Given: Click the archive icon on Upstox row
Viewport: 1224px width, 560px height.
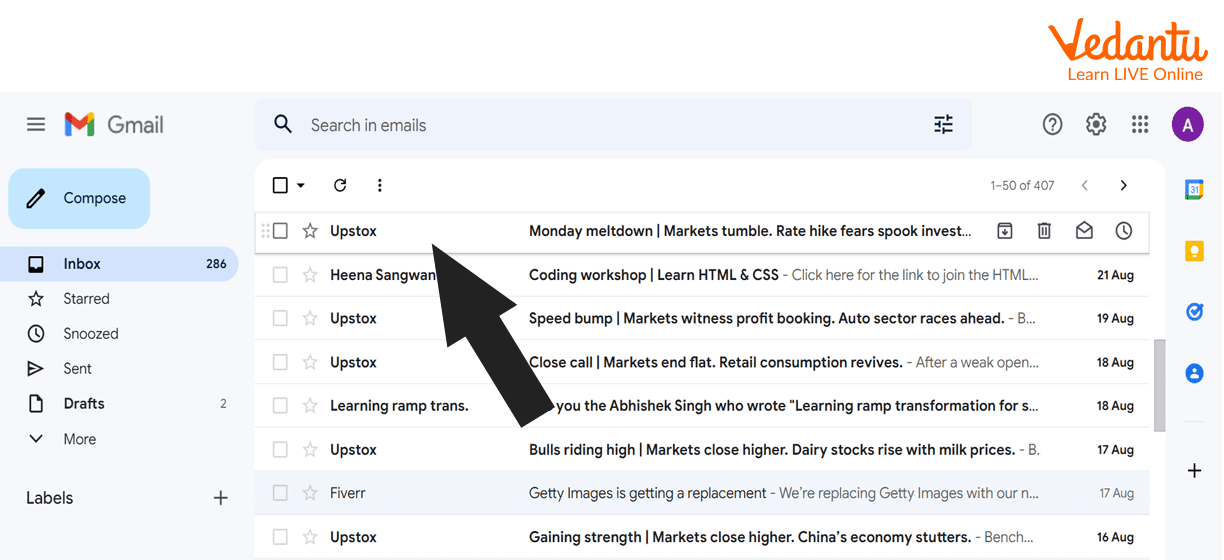Looking at the screenshot, I should coord(1005,231).
